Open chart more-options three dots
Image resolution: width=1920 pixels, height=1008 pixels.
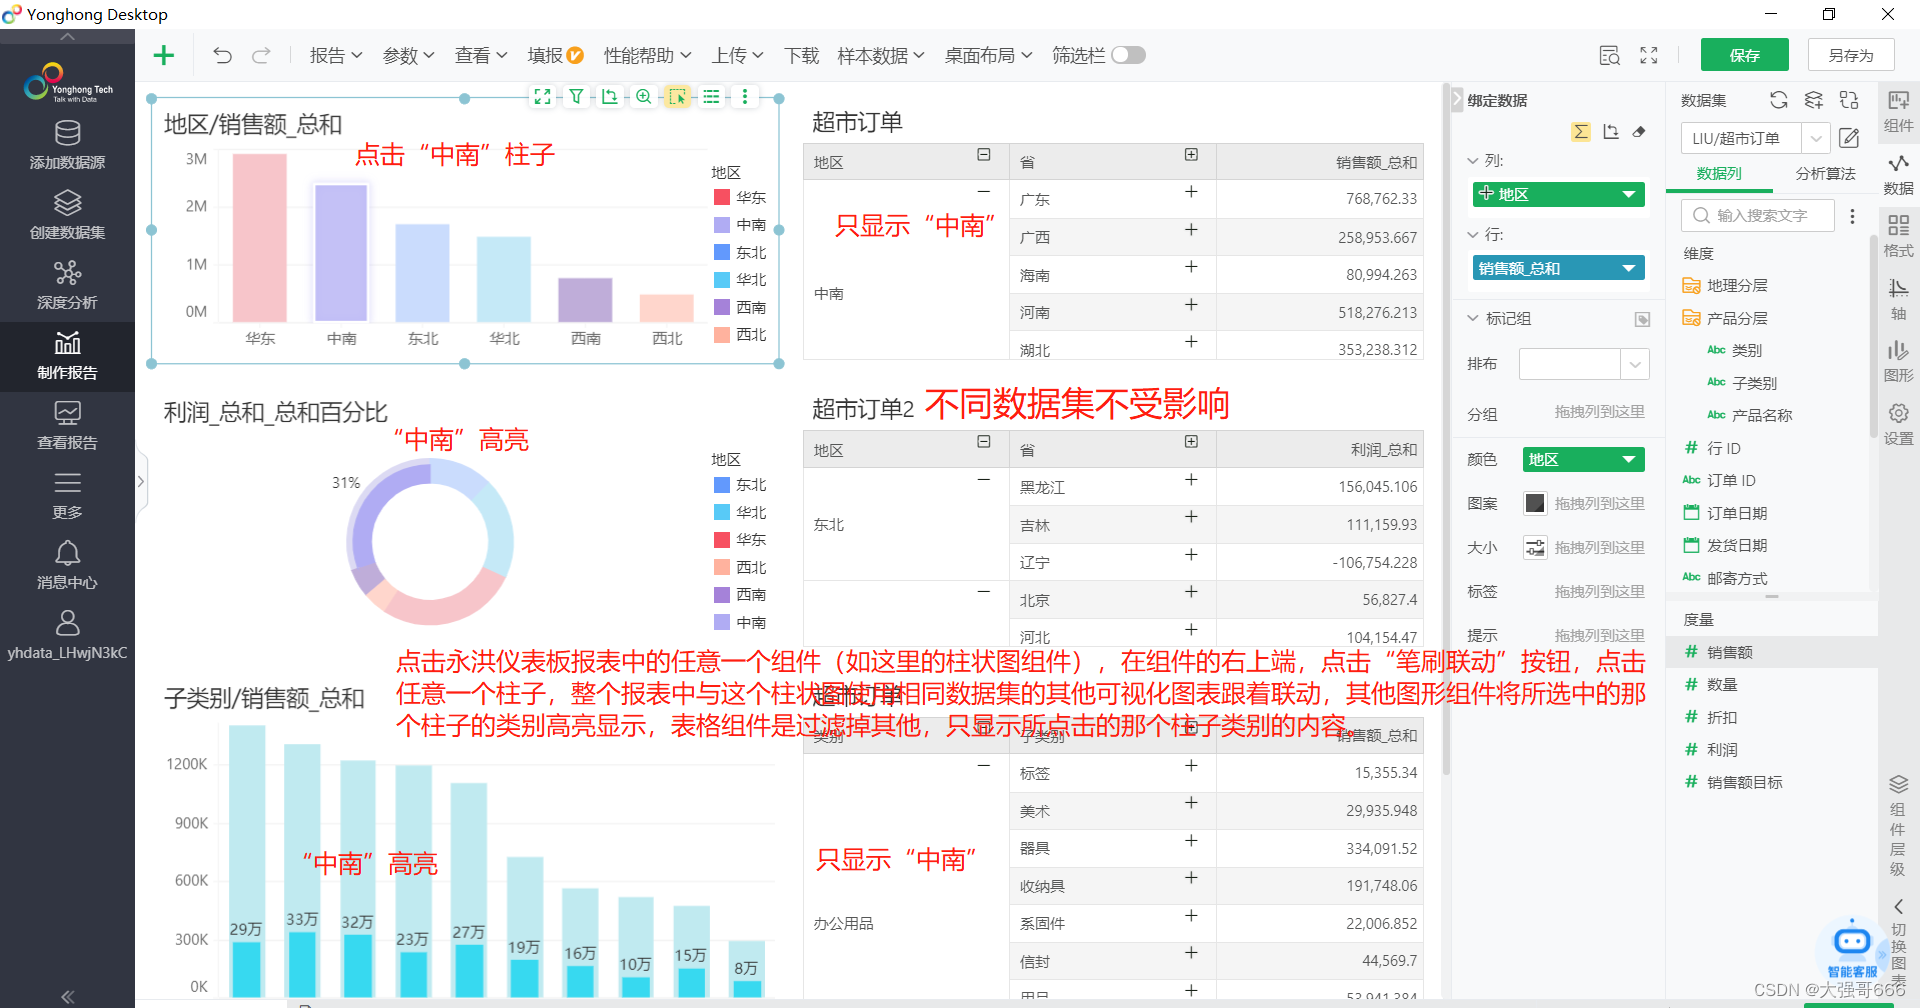tap(745, 97)
